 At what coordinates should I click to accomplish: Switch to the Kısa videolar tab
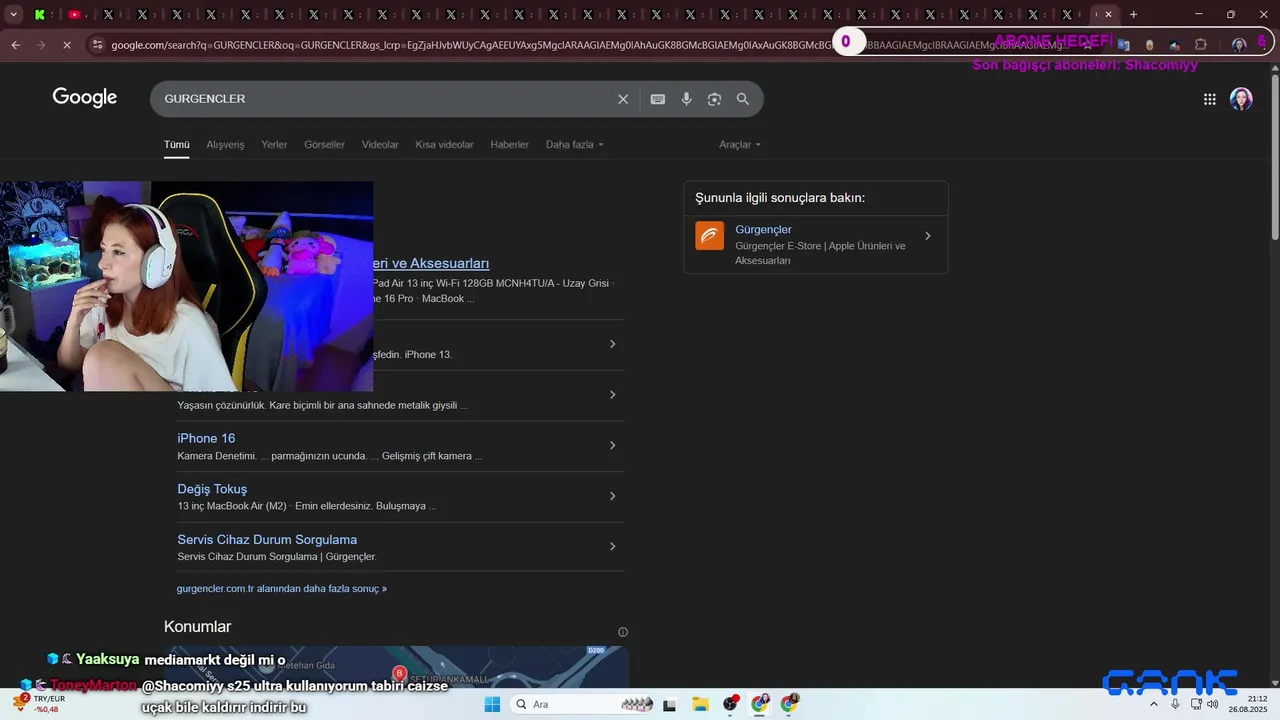(444, 145)
